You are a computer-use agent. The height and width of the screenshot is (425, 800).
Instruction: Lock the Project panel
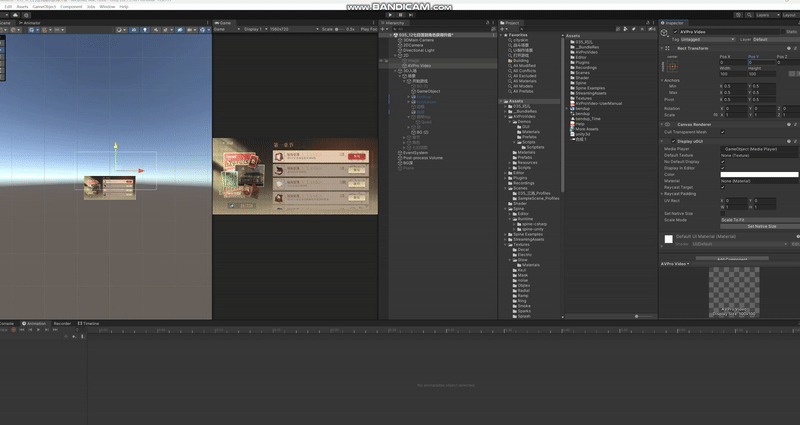648,22
